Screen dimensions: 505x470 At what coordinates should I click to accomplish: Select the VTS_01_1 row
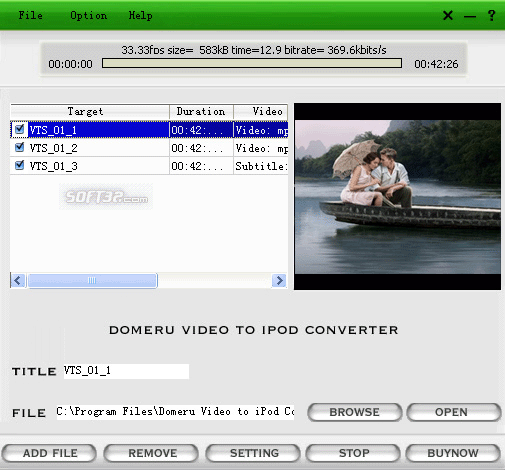(149, 130)
